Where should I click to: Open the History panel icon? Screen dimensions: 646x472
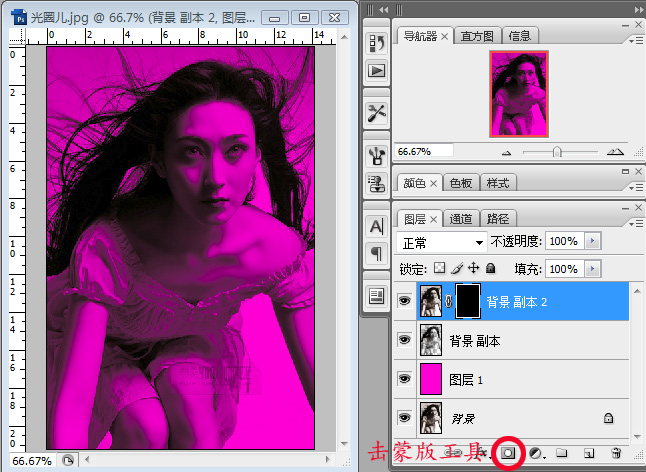point(377,44)
